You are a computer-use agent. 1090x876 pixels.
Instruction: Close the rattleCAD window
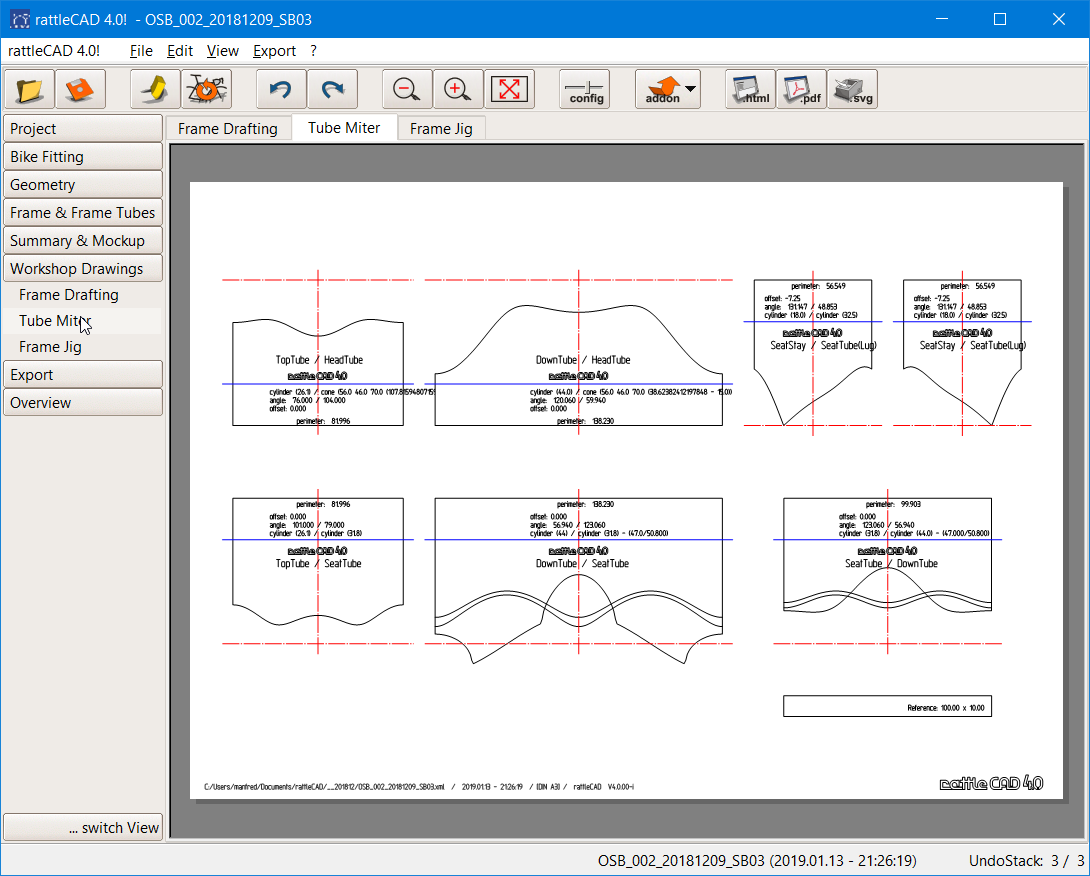click(x=1059, y=19)
